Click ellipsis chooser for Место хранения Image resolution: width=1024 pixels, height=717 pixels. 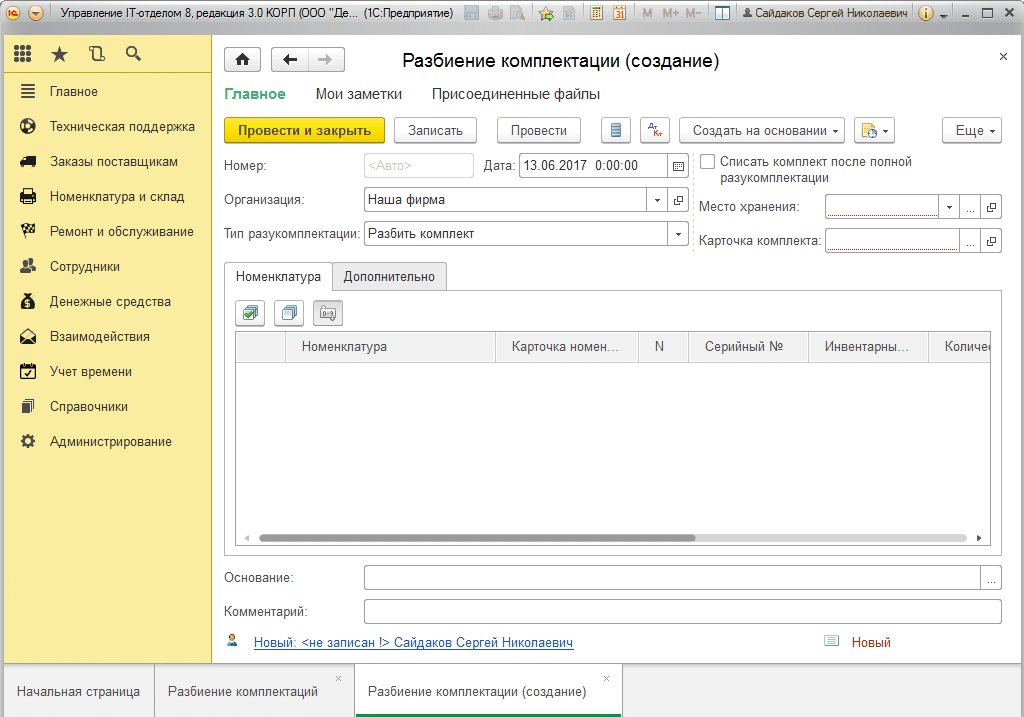tap(970, 208)
